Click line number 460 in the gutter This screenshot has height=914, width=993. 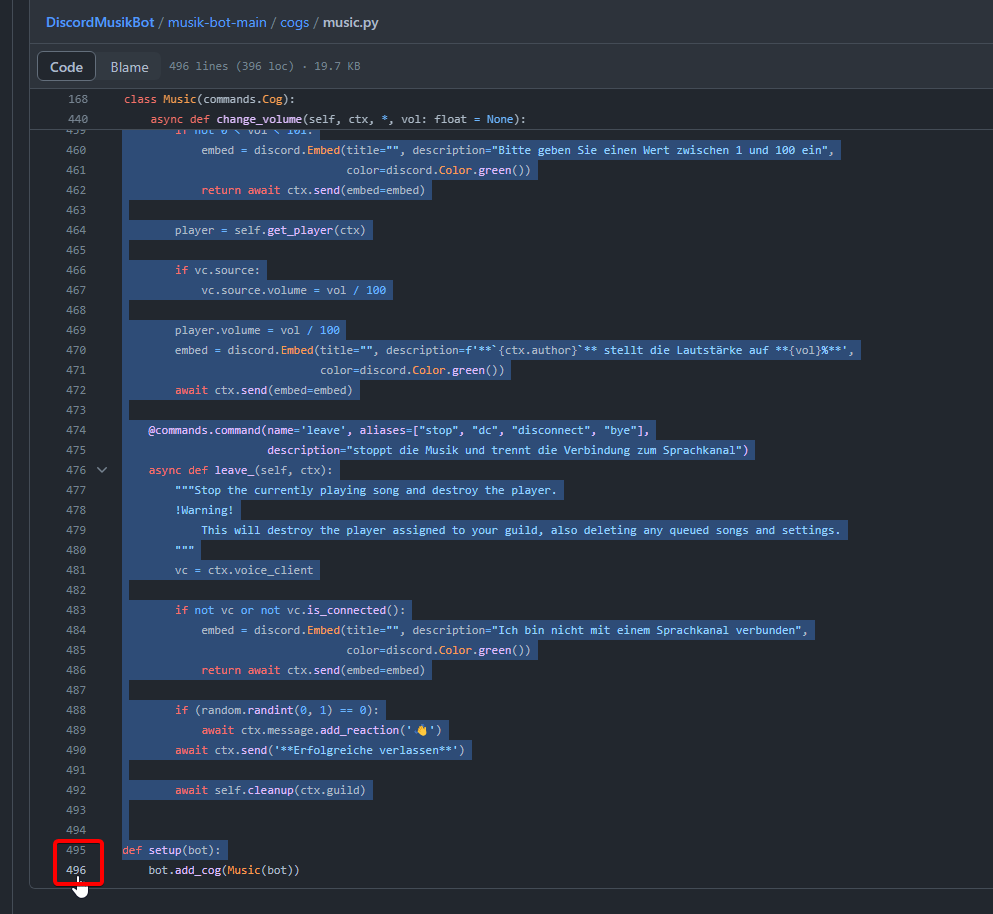coord(77,150)
